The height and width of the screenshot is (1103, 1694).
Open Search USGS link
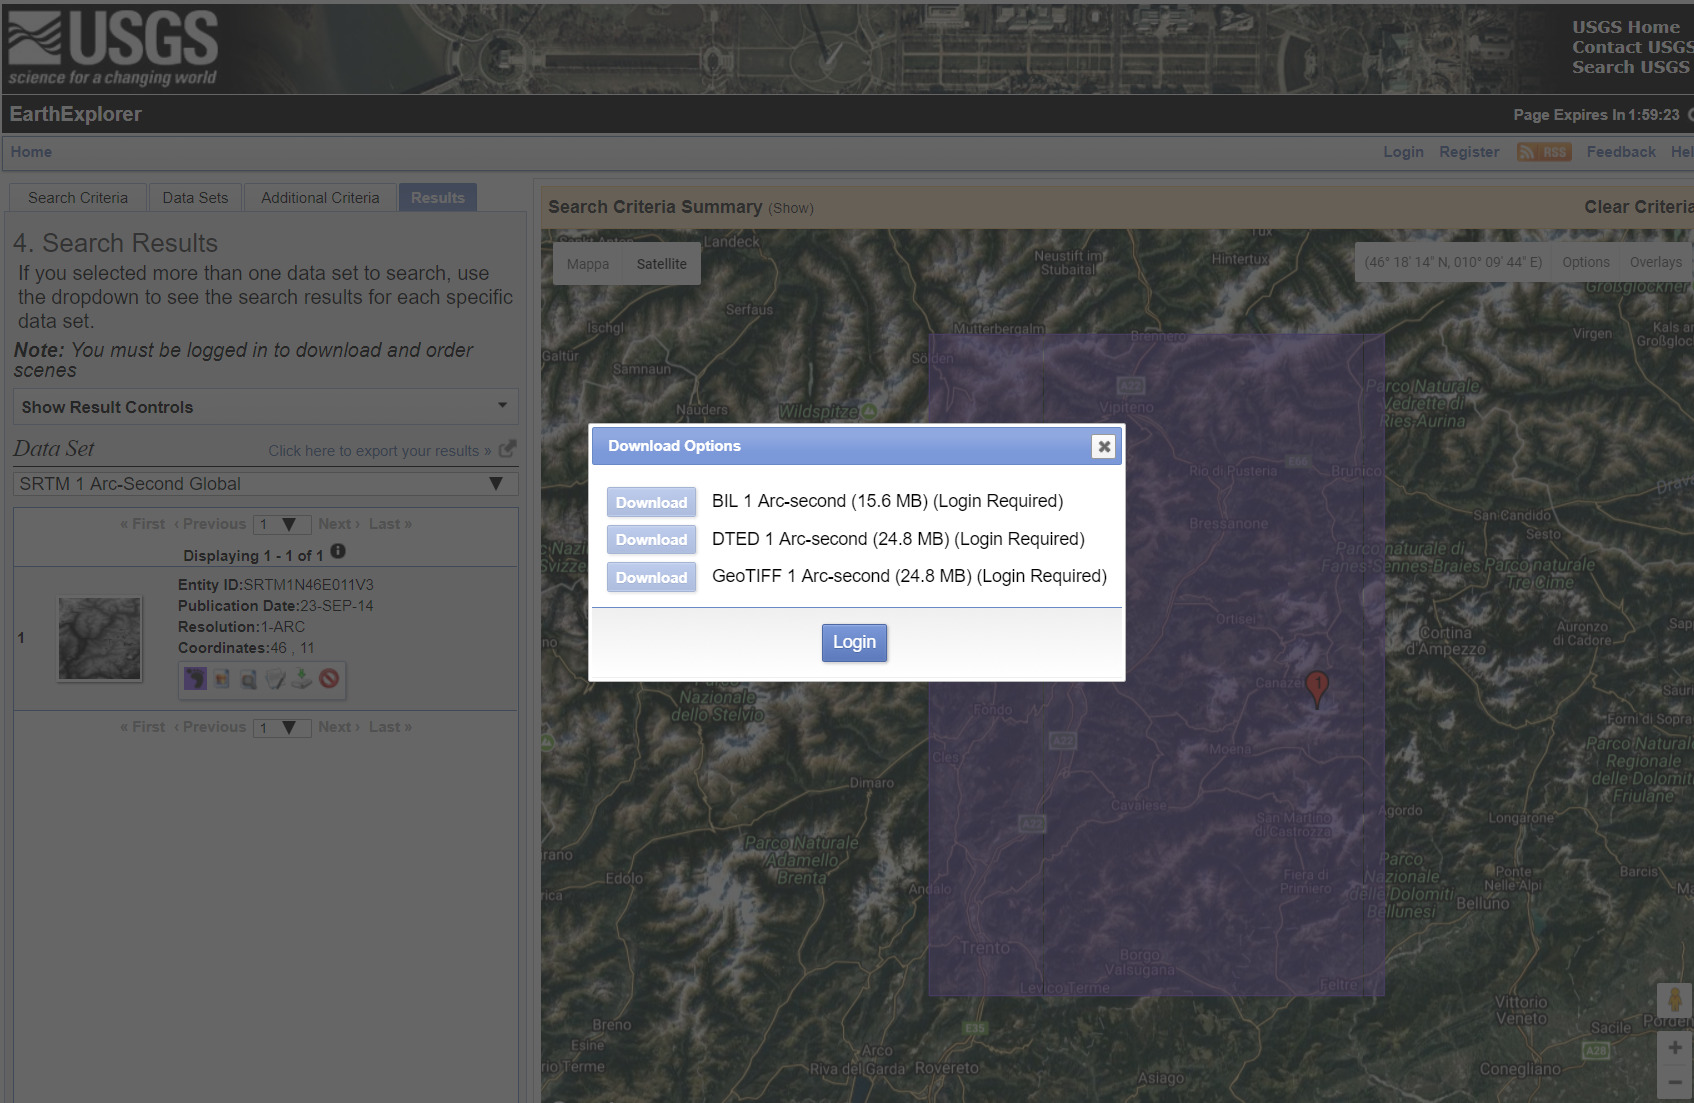point(1630,67)
